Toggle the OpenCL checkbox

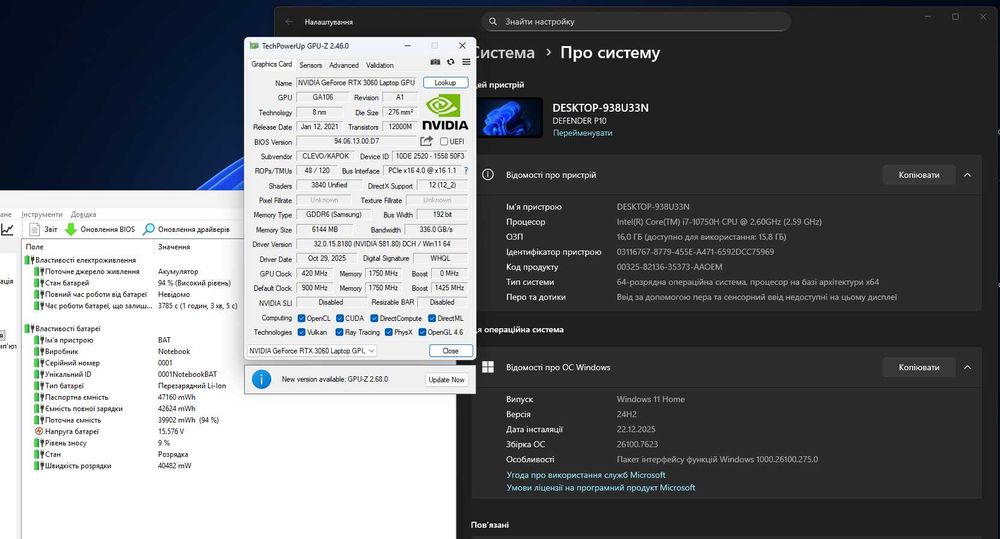[x=302, y=318]
